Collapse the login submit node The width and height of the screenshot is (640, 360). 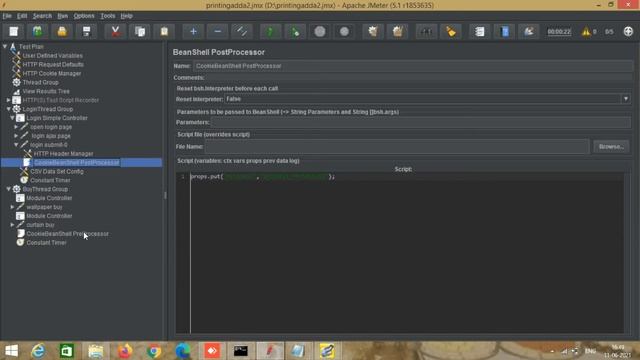[16, 144]
